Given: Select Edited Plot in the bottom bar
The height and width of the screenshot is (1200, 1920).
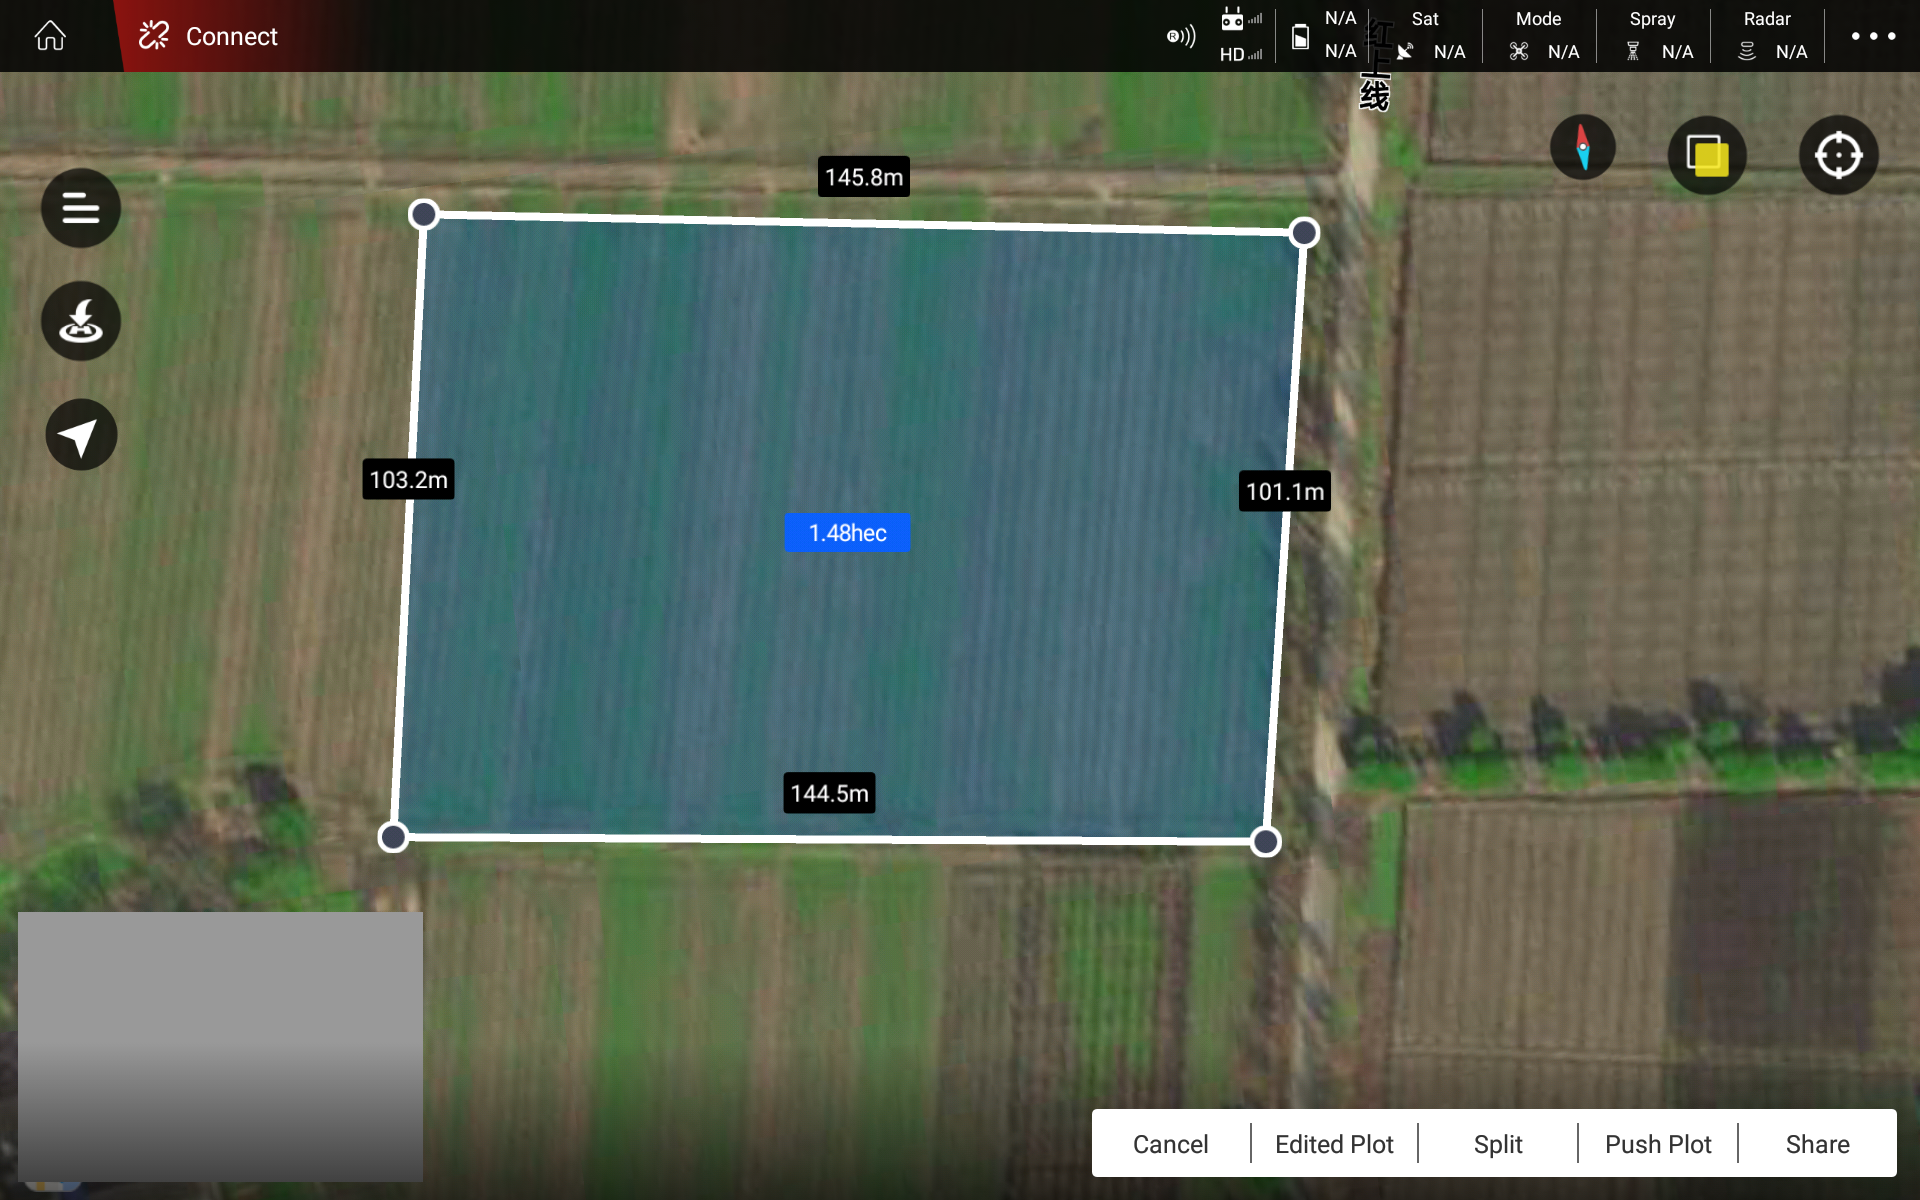Looking at the screenshot, I should point(1334,1143).
